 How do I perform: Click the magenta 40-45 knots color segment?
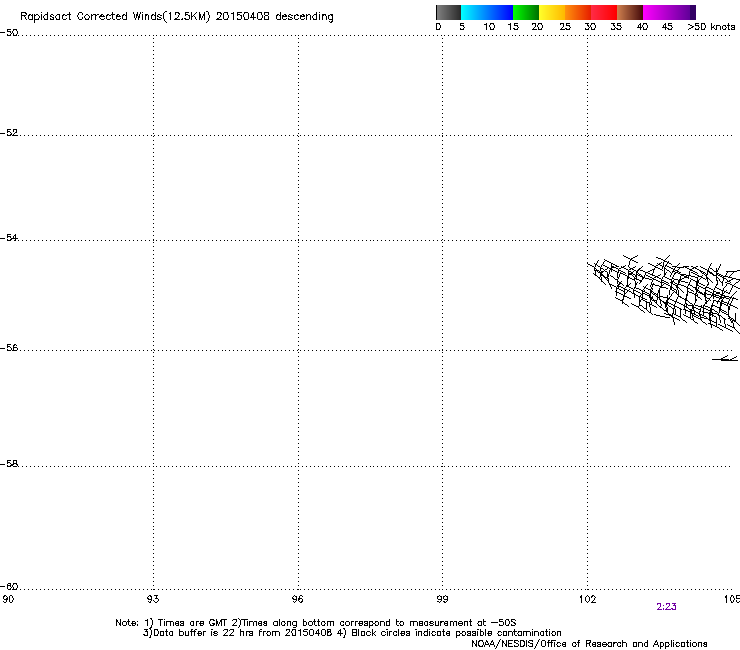tap(666, 12)
